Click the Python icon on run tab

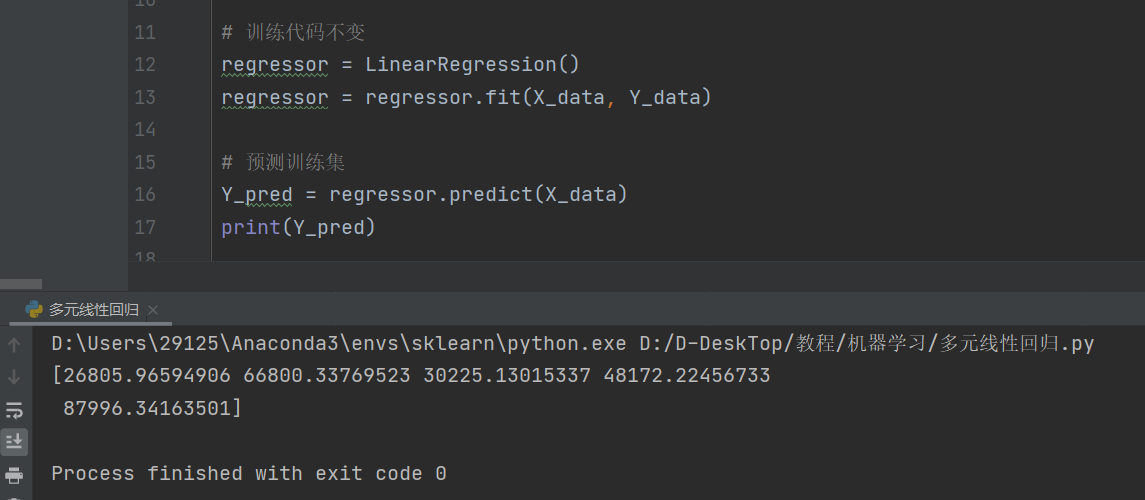[x=34, y=310]
